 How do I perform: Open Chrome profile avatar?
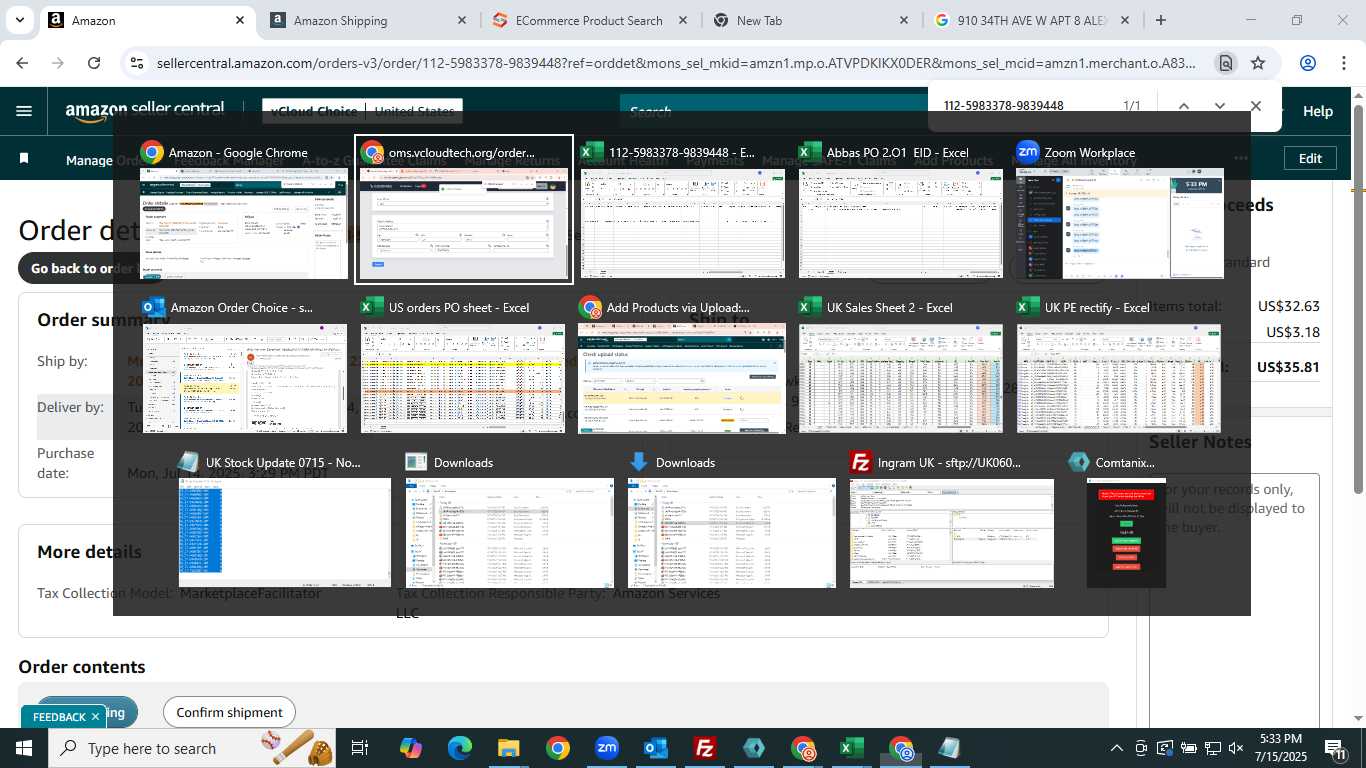[1307, 63]
